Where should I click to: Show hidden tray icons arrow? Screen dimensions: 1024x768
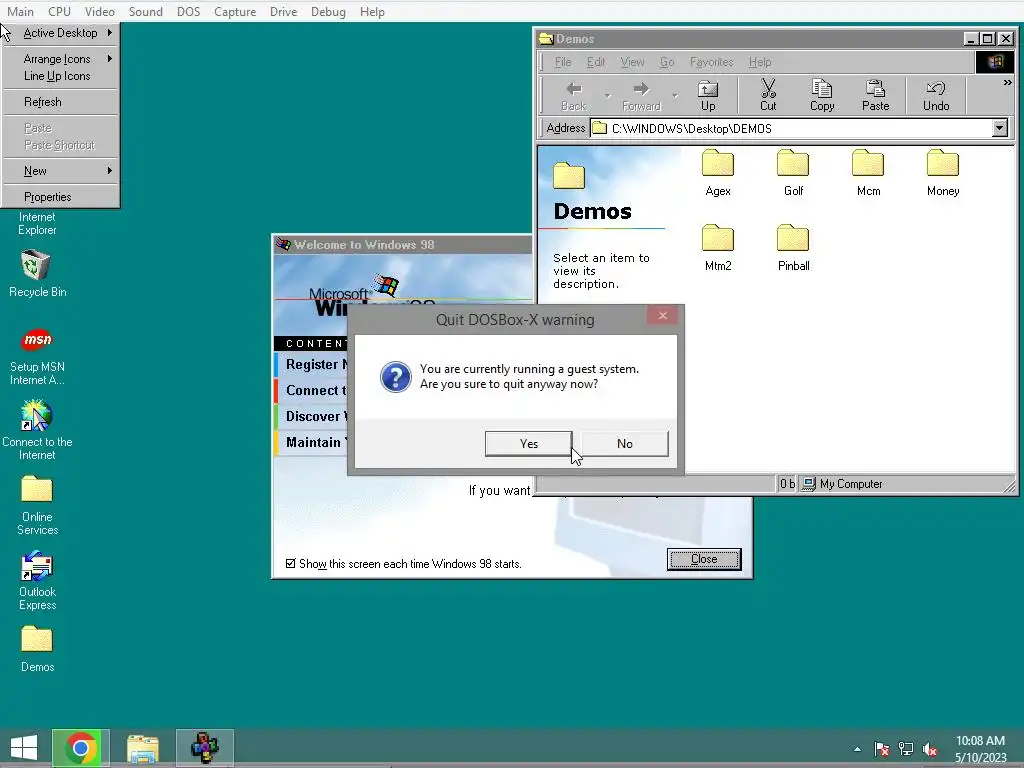coord(857,749)
